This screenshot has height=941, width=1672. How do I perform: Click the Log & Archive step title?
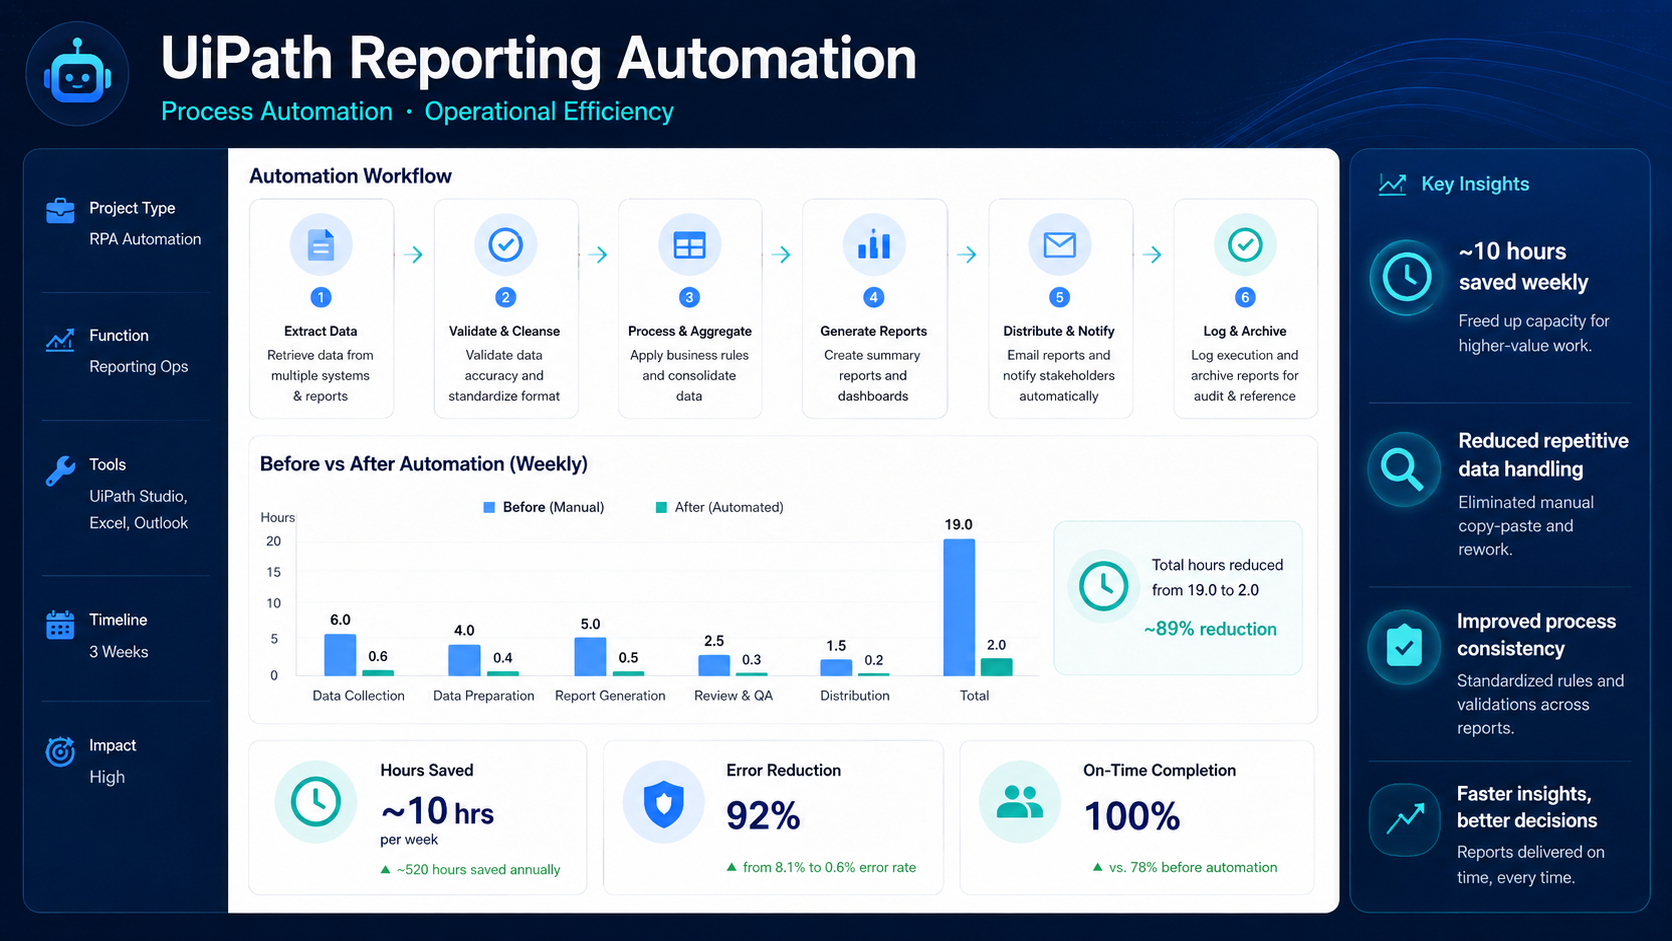tap(1244, 331)
